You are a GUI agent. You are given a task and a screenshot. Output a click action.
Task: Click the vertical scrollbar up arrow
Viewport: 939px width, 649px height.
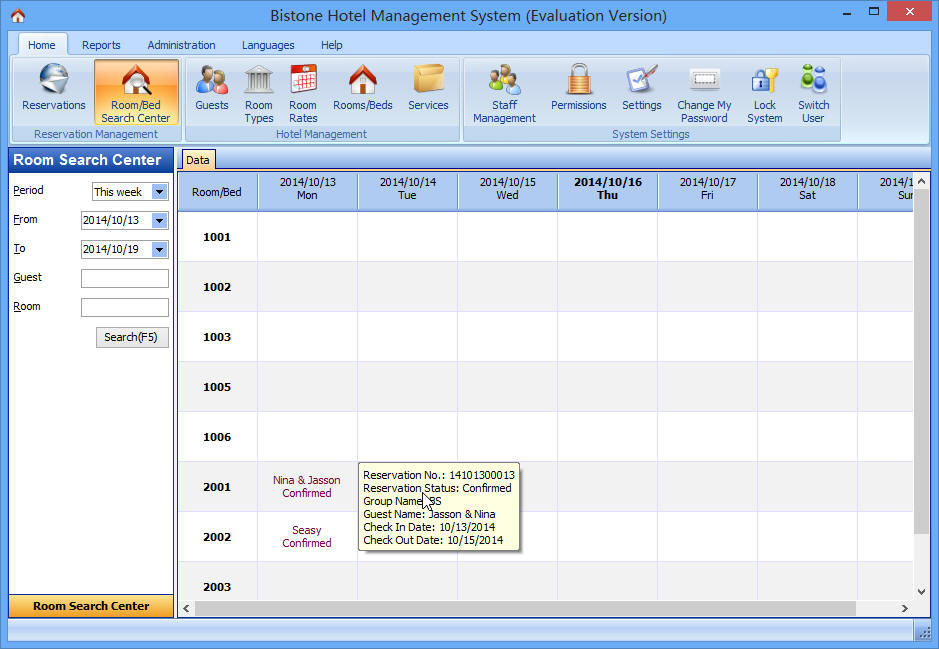(x=921, y=181)
